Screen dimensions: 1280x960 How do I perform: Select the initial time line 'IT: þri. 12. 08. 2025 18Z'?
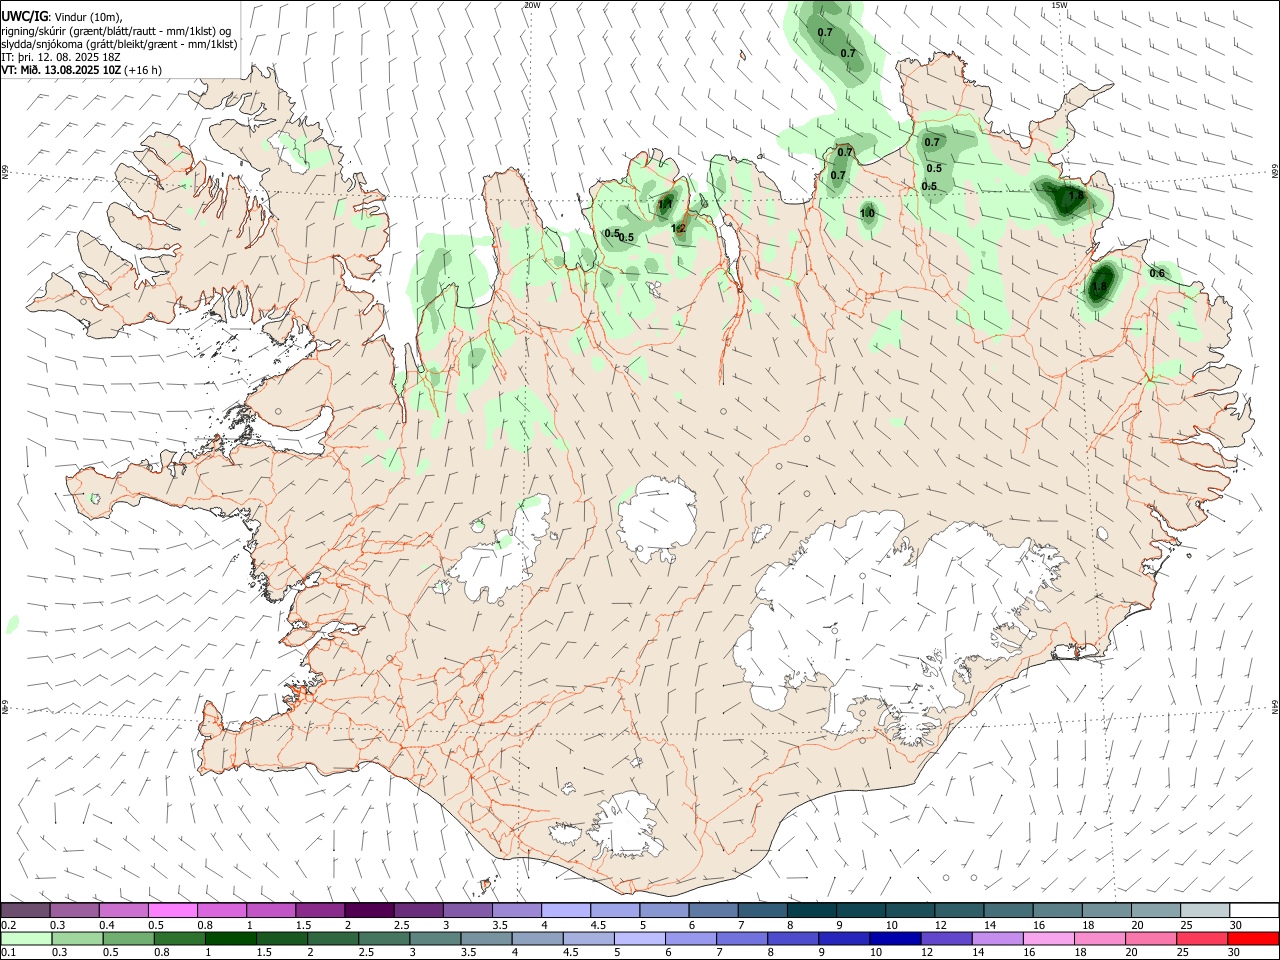[x=61, y=57]
